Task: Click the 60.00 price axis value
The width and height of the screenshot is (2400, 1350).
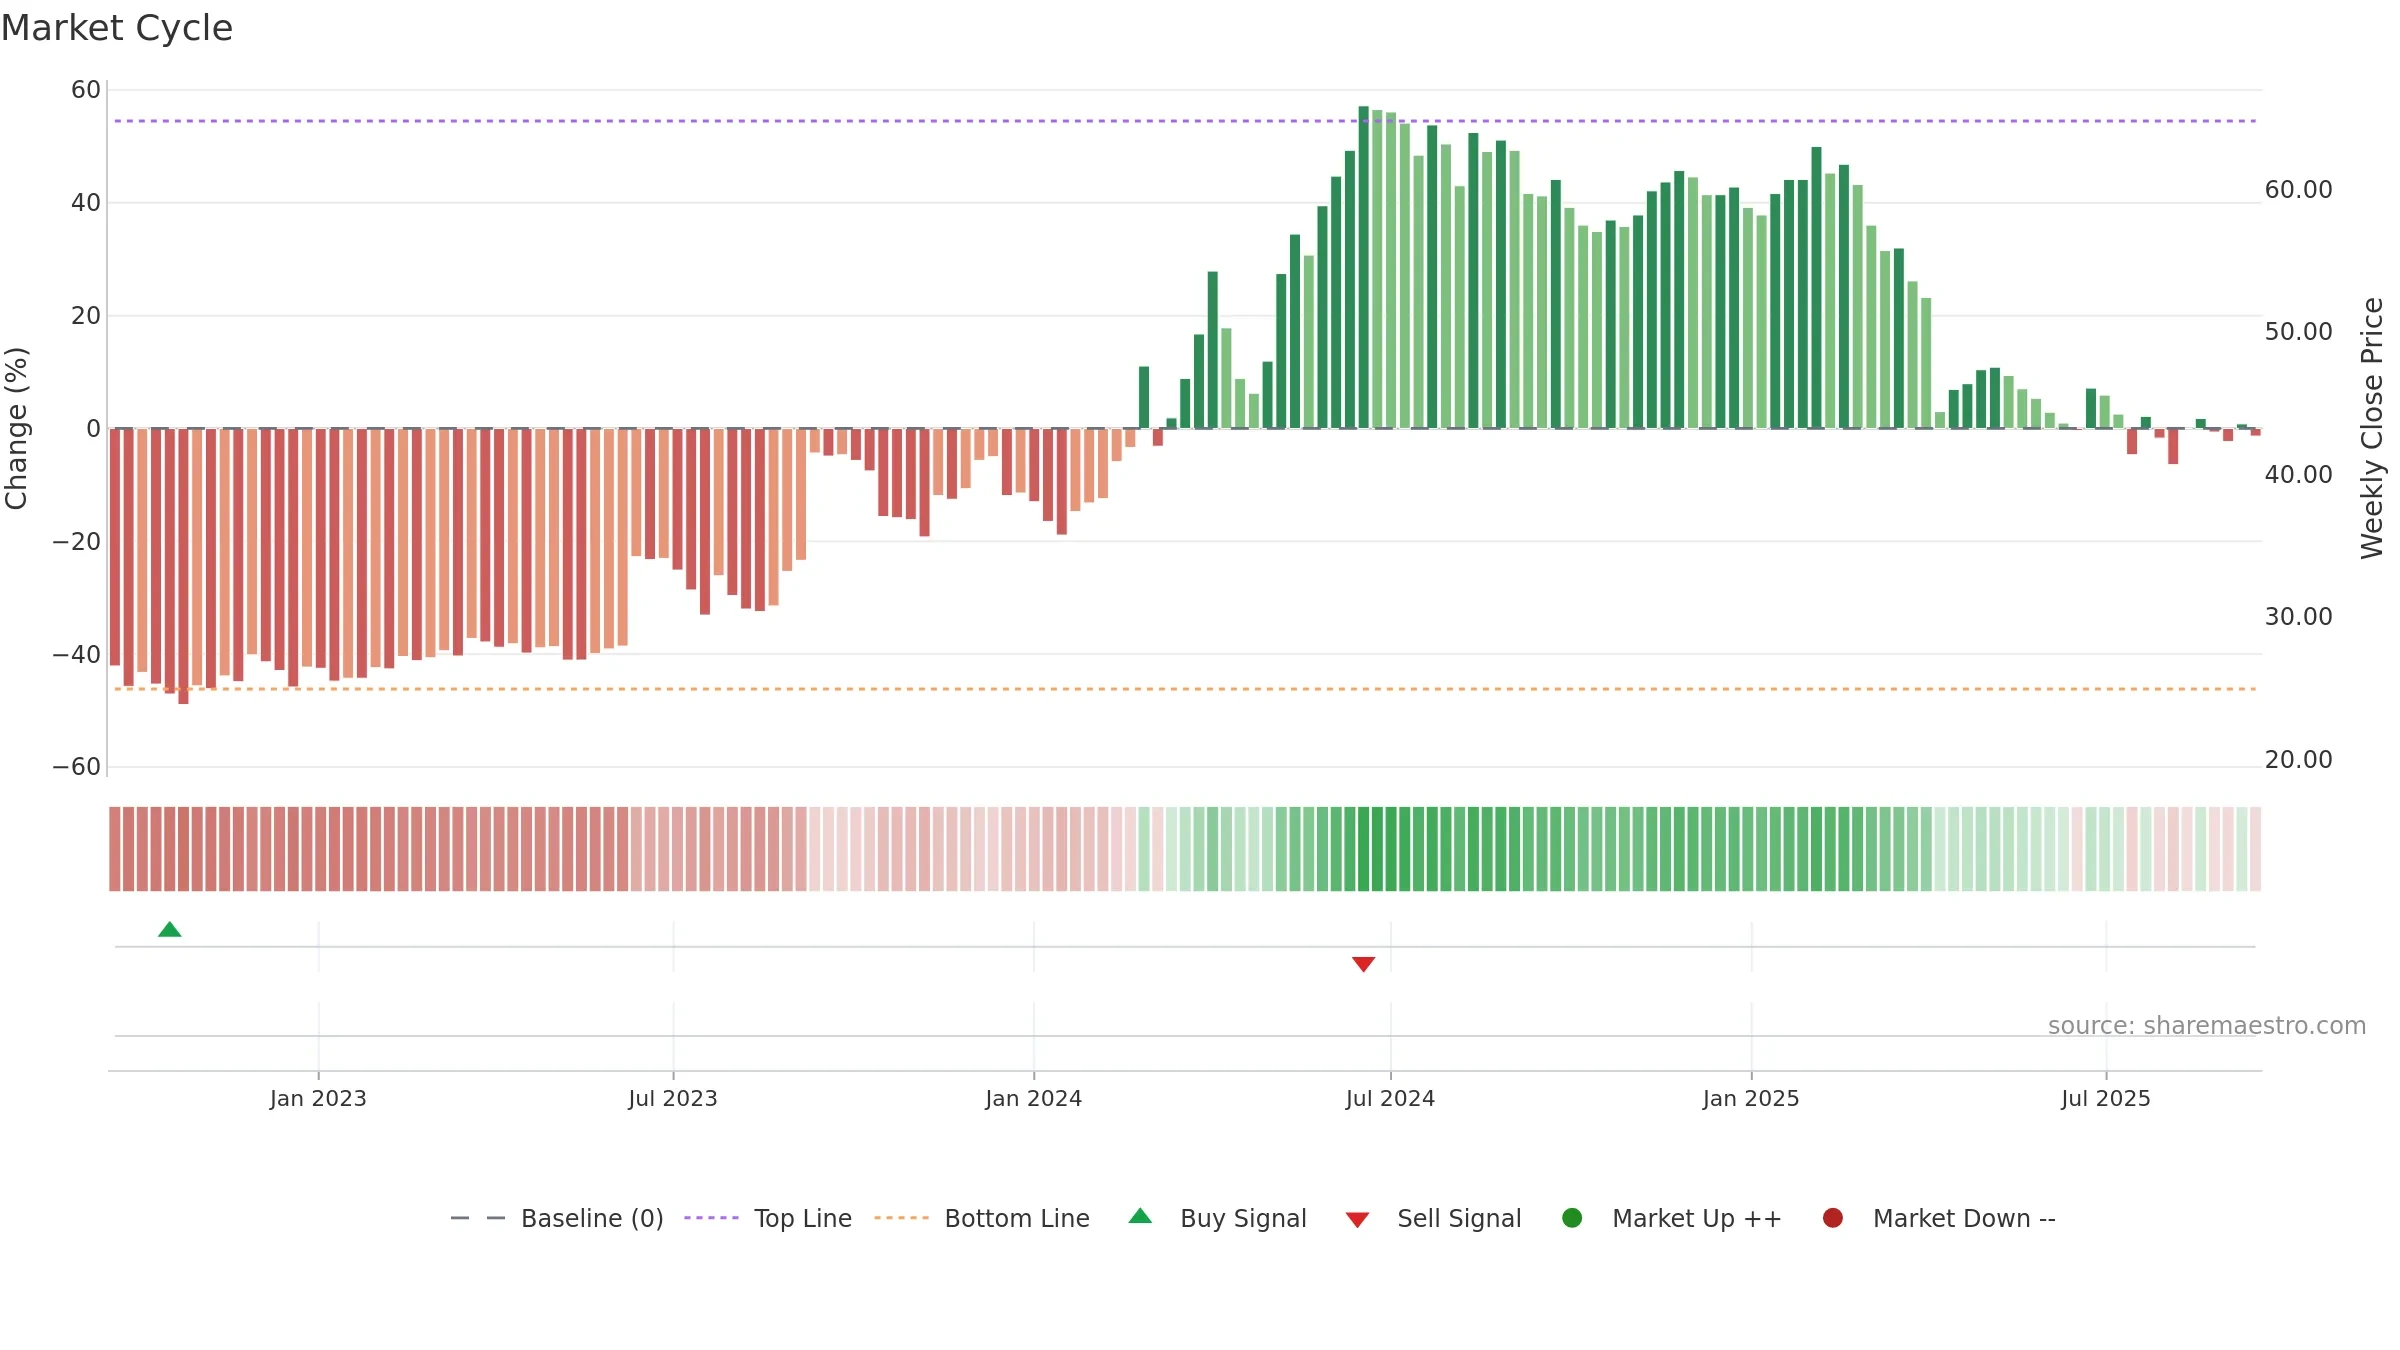Action: 2298,190
